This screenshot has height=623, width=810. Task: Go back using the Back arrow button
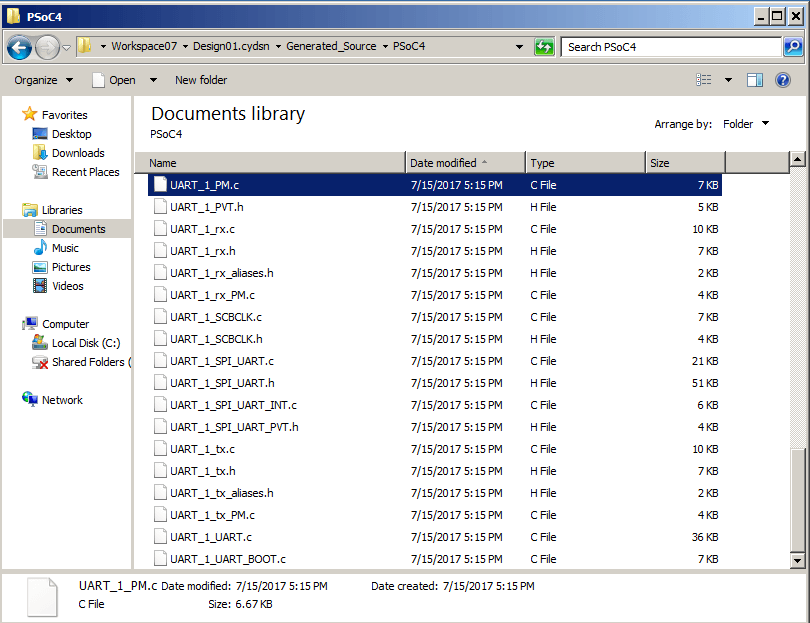(20, 48)
